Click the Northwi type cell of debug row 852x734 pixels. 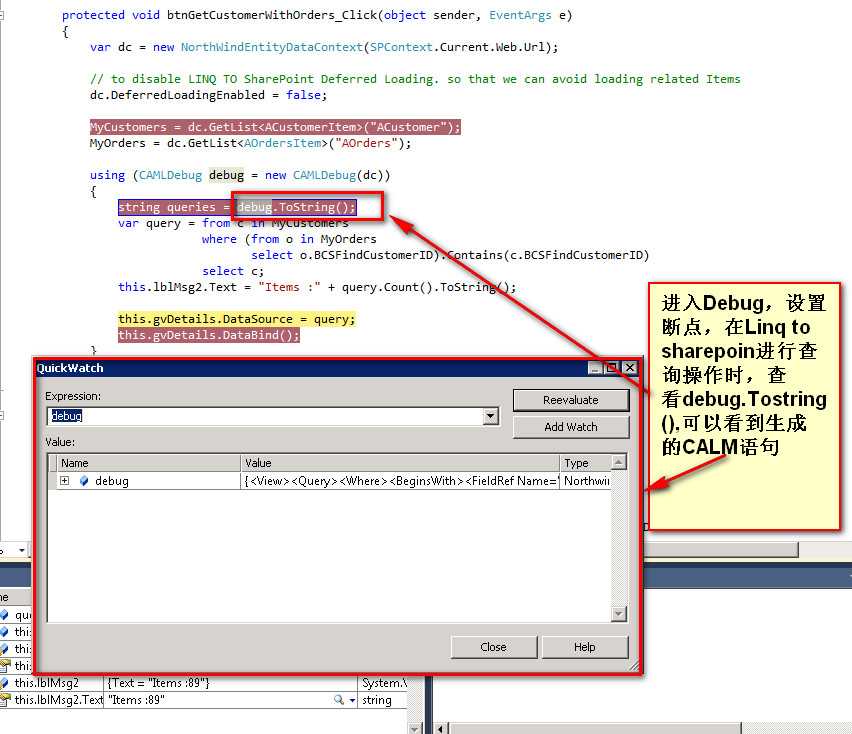[585, 481]
